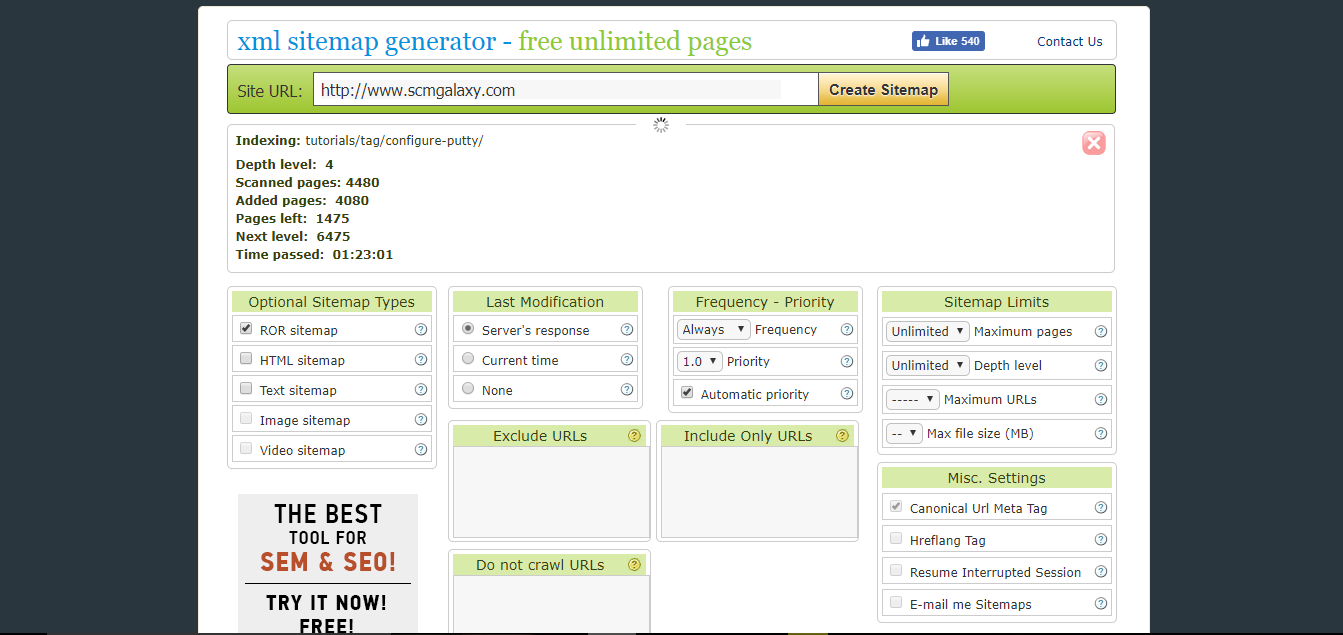
Task: Open the Contact Us link
Action: 1069,42
